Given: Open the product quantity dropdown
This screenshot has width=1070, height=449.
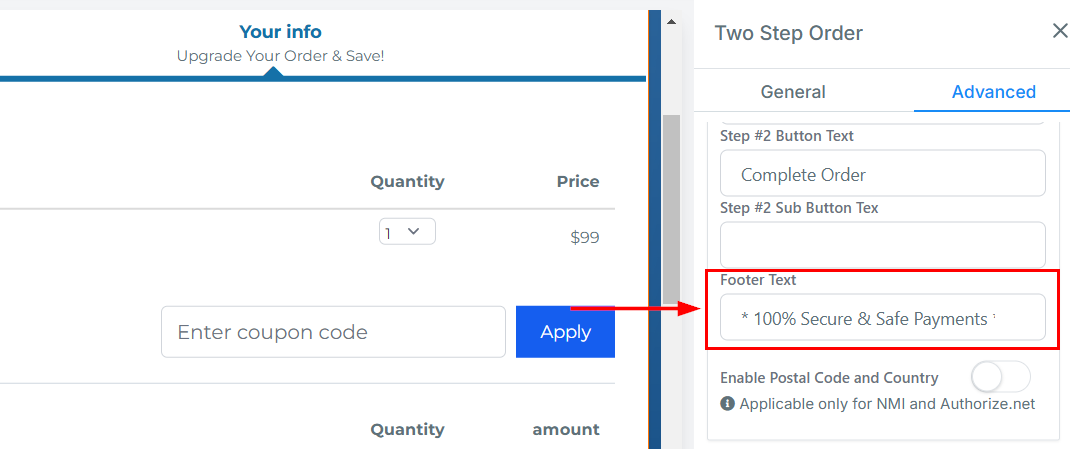Looking at the screenshot, I should tap(407, 232).
